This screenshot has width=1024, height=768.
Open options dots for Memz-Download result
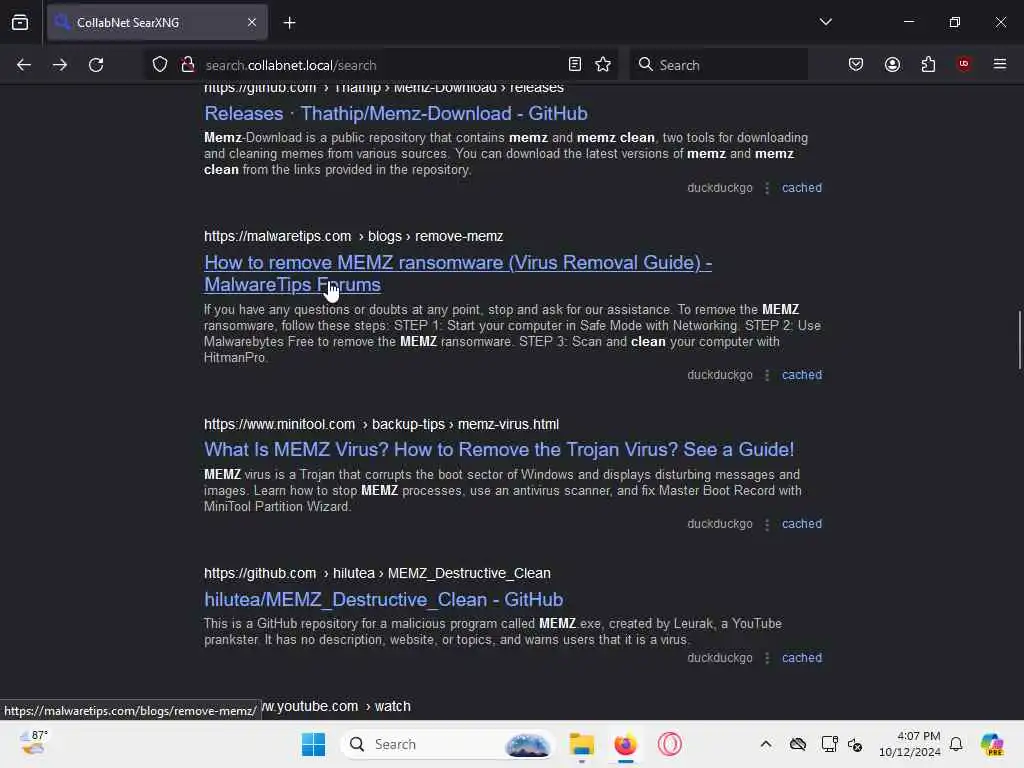(x=767, y=188)
